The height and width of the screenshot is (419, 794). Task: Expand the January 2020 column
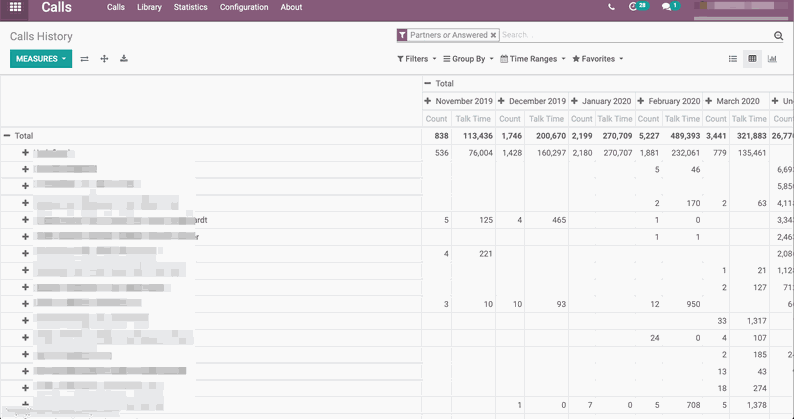point(601,101)
